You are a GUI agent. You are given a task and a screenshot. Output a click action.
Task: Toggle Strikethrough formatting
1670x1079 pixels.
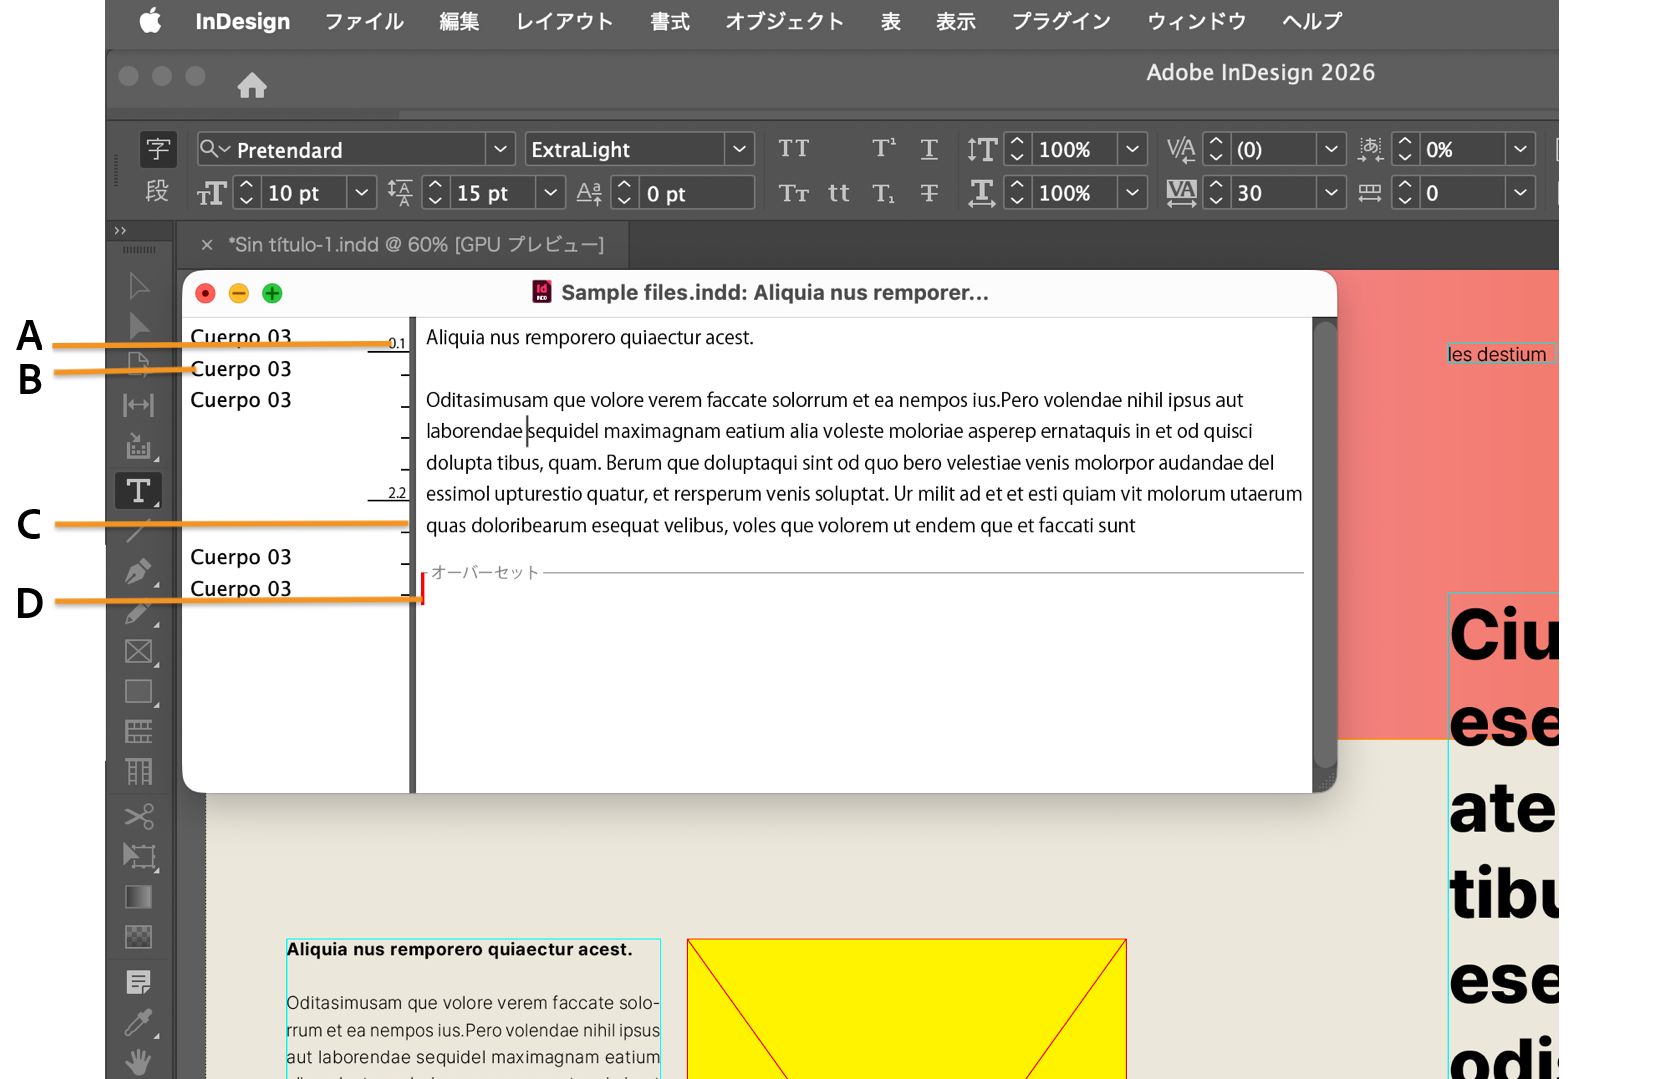(929, 193)
